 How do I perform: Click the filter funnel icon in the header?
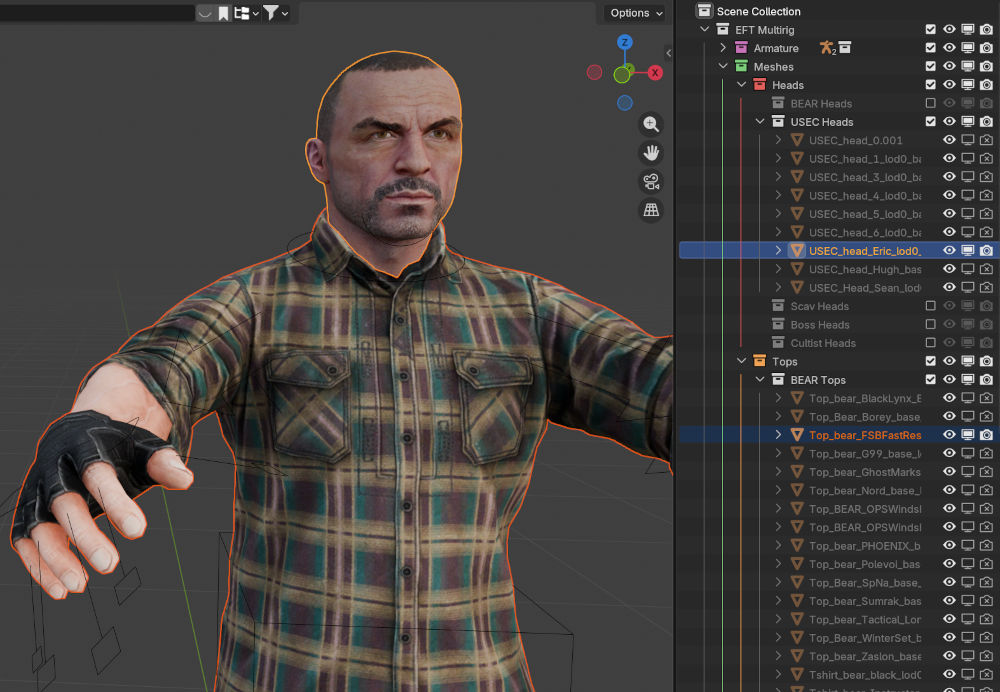(x=270, y=13)
